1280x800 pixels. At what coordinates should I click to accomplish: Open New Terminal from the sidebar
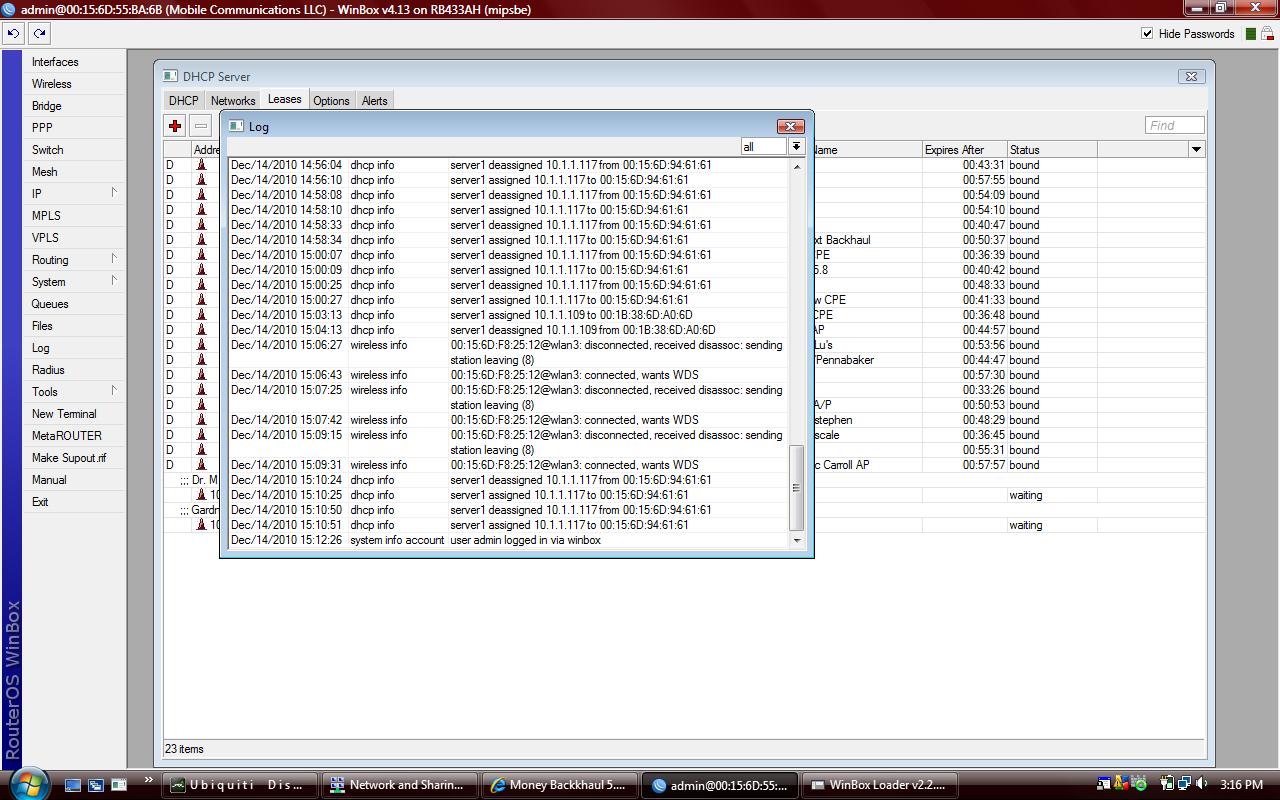(x=63, y=413)
